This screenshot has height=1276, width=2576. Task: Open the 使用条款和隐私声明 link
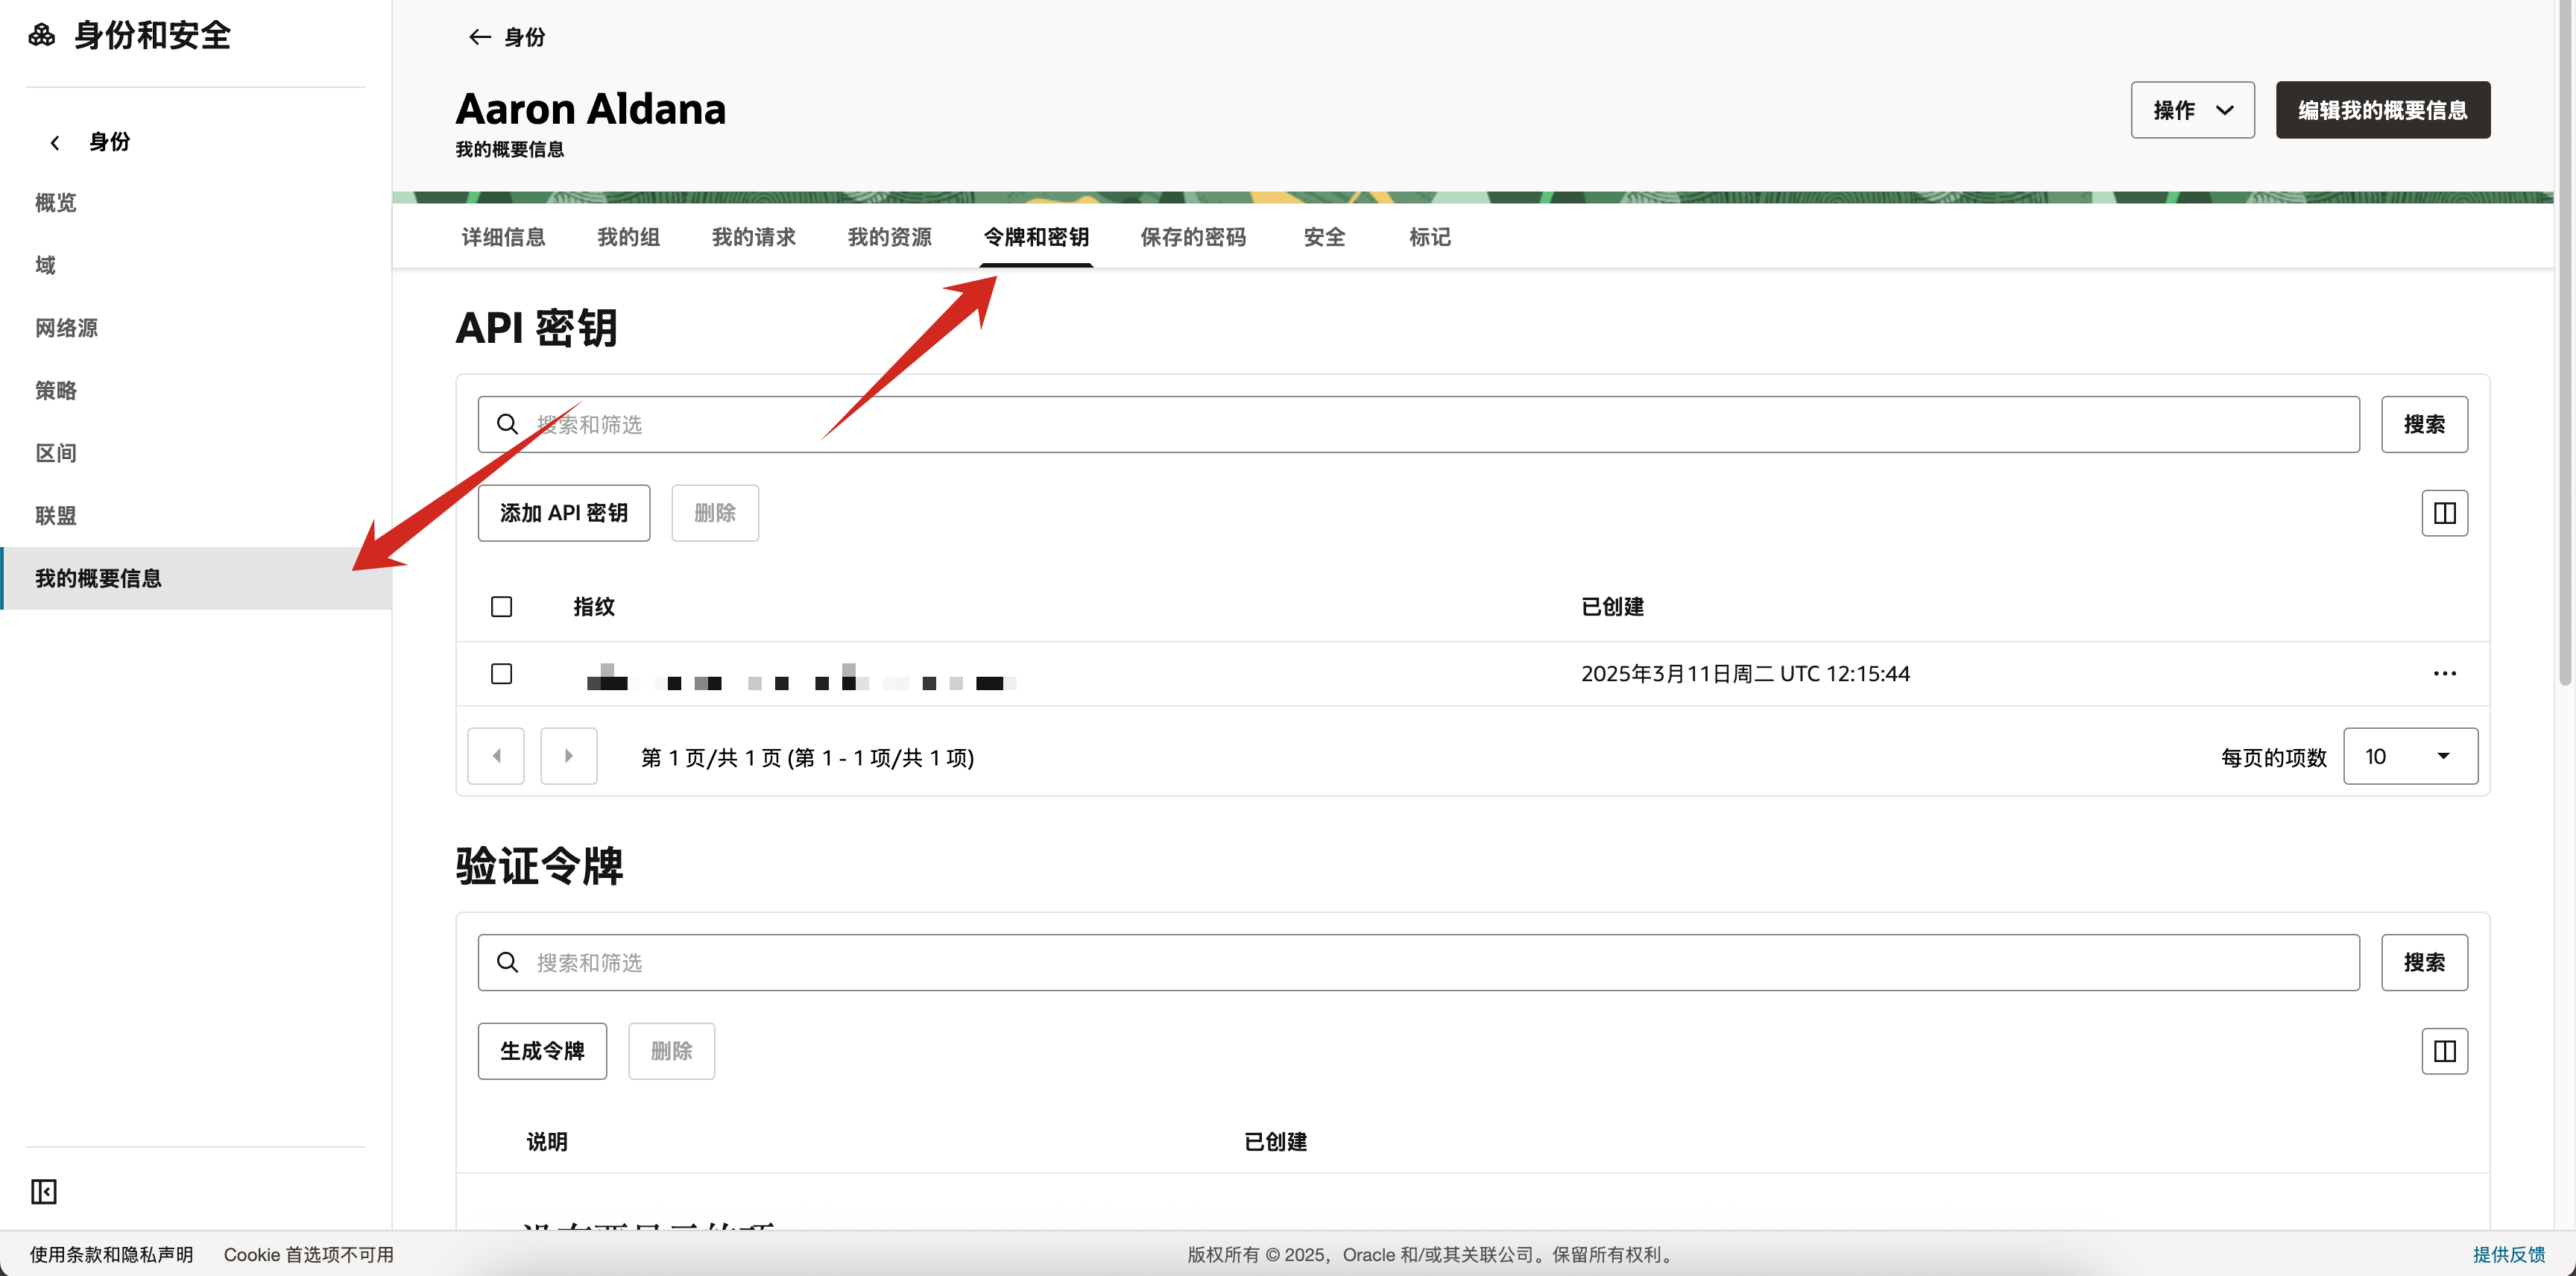[110, 1254]
